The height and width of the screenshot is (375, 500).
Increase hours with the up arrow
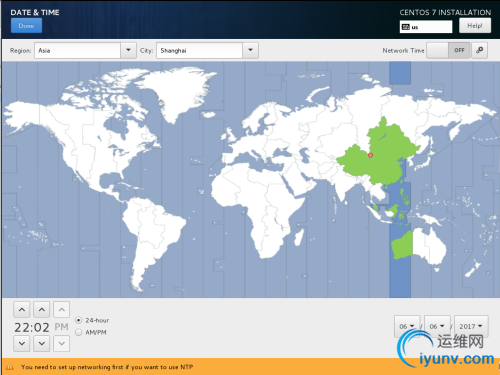[22, 310]
